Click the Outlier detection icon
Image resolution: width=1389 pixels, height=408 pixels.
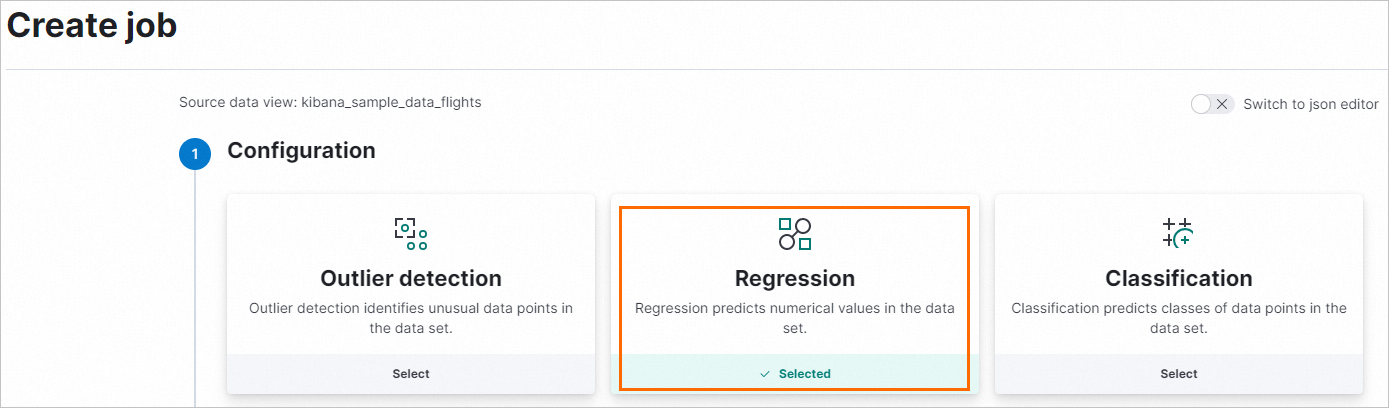(x=410, y=233)
